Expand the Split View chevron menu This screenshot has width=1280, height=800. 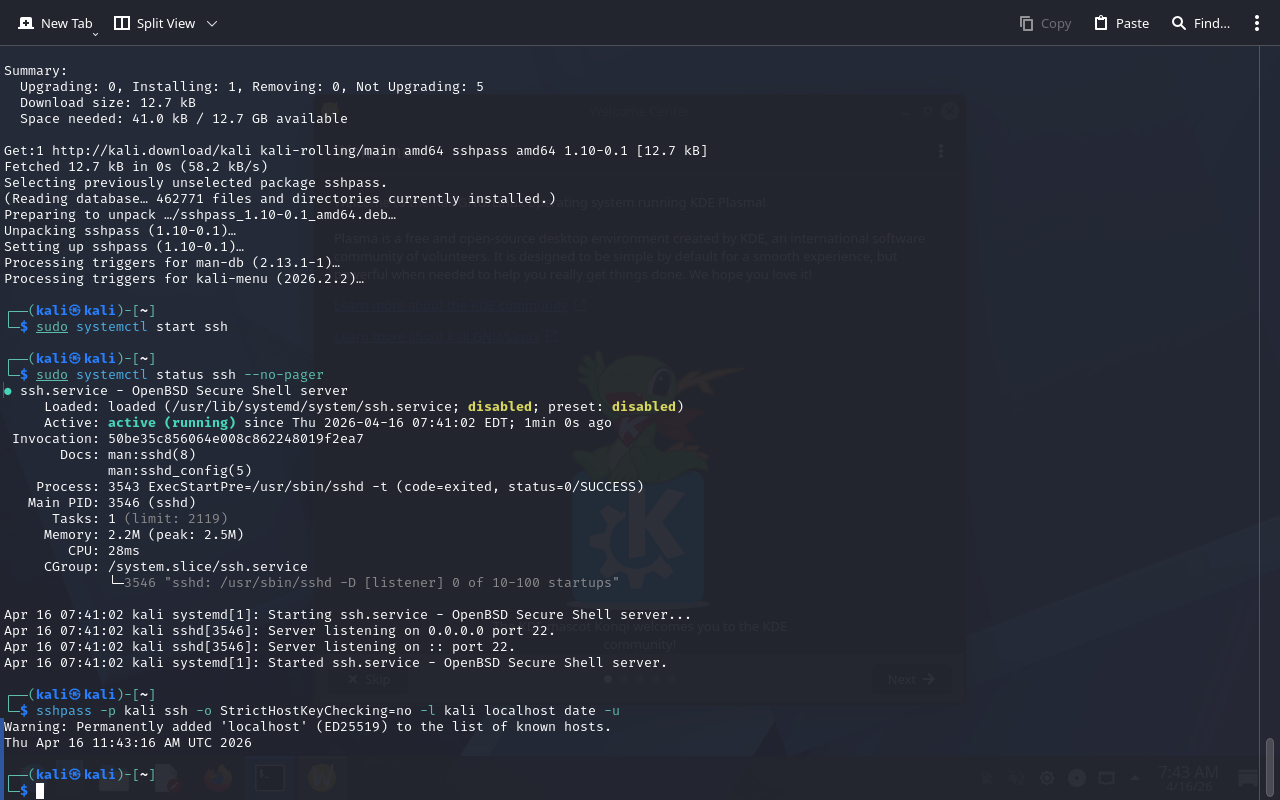click(x=212, y=23)
